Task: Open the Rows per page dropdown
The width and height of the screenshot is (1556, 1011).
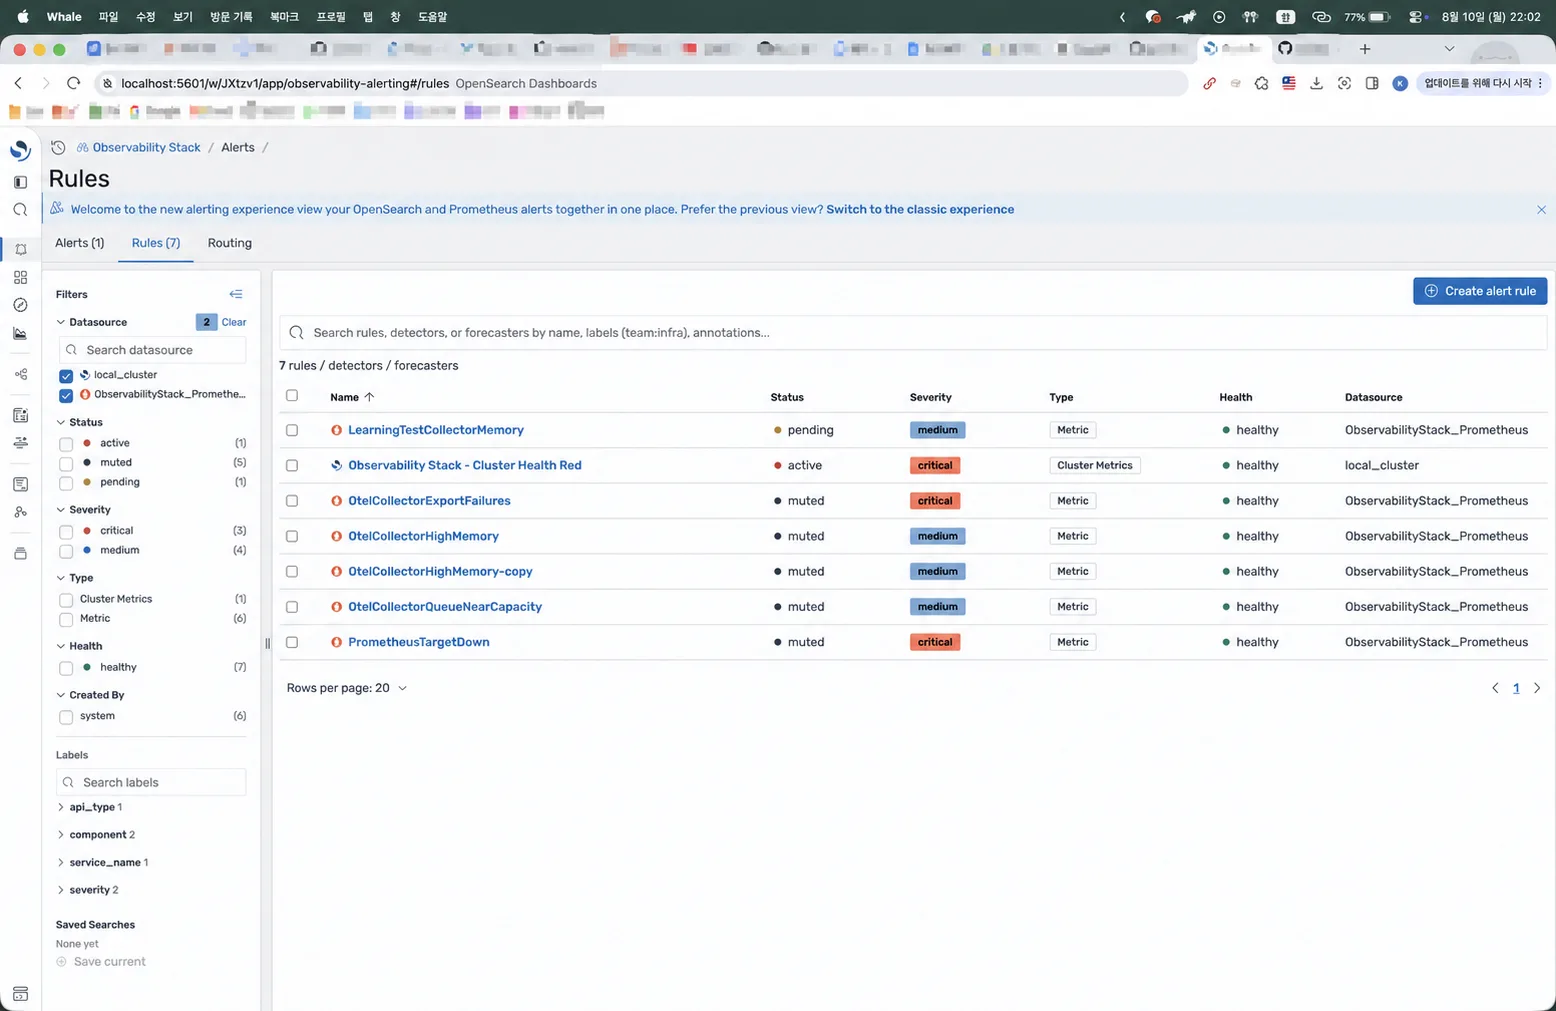Action: tap(347, 688)
